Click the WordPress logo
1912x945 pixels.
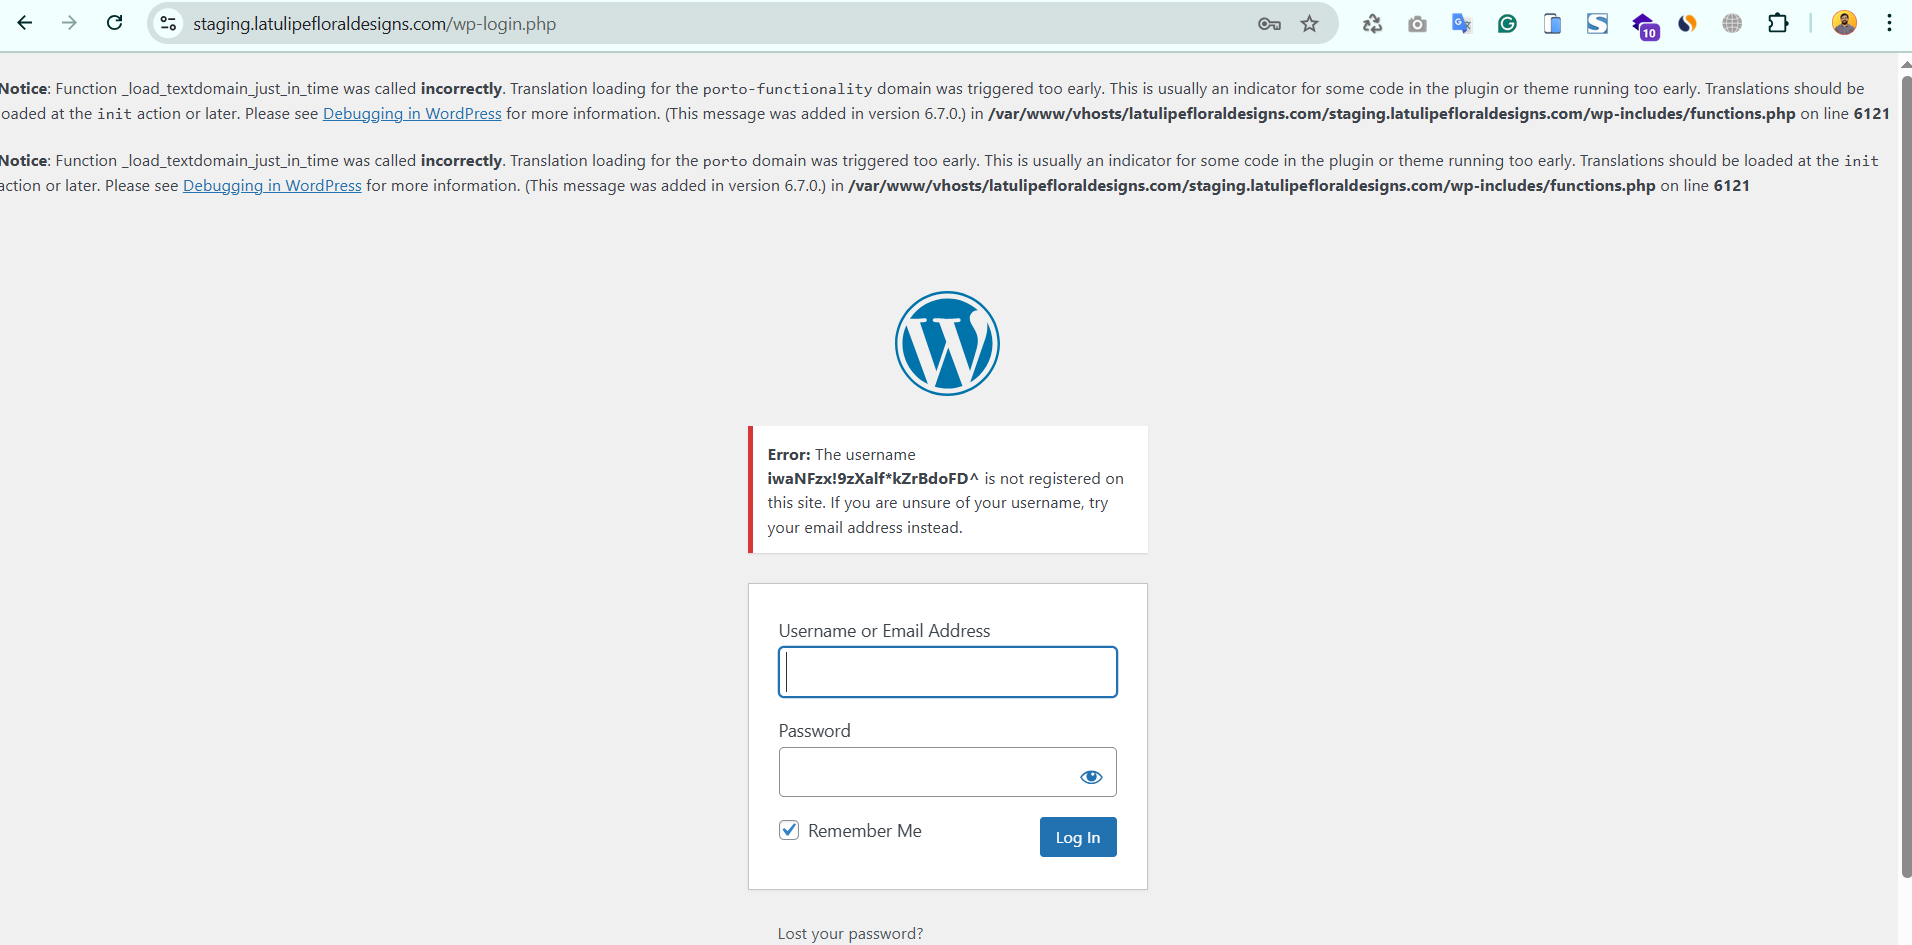coord(947,343)
